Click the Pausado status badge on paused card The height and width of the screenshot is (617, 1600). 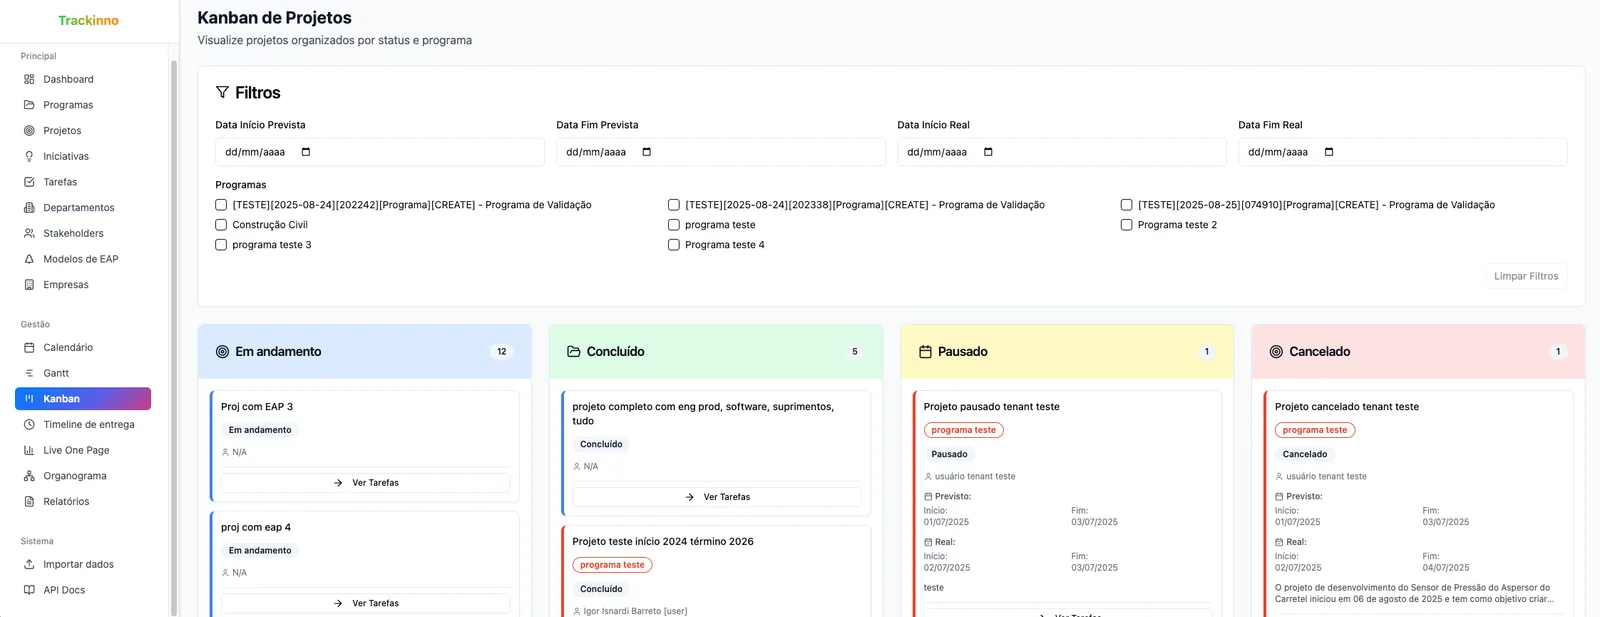(949, 454)
